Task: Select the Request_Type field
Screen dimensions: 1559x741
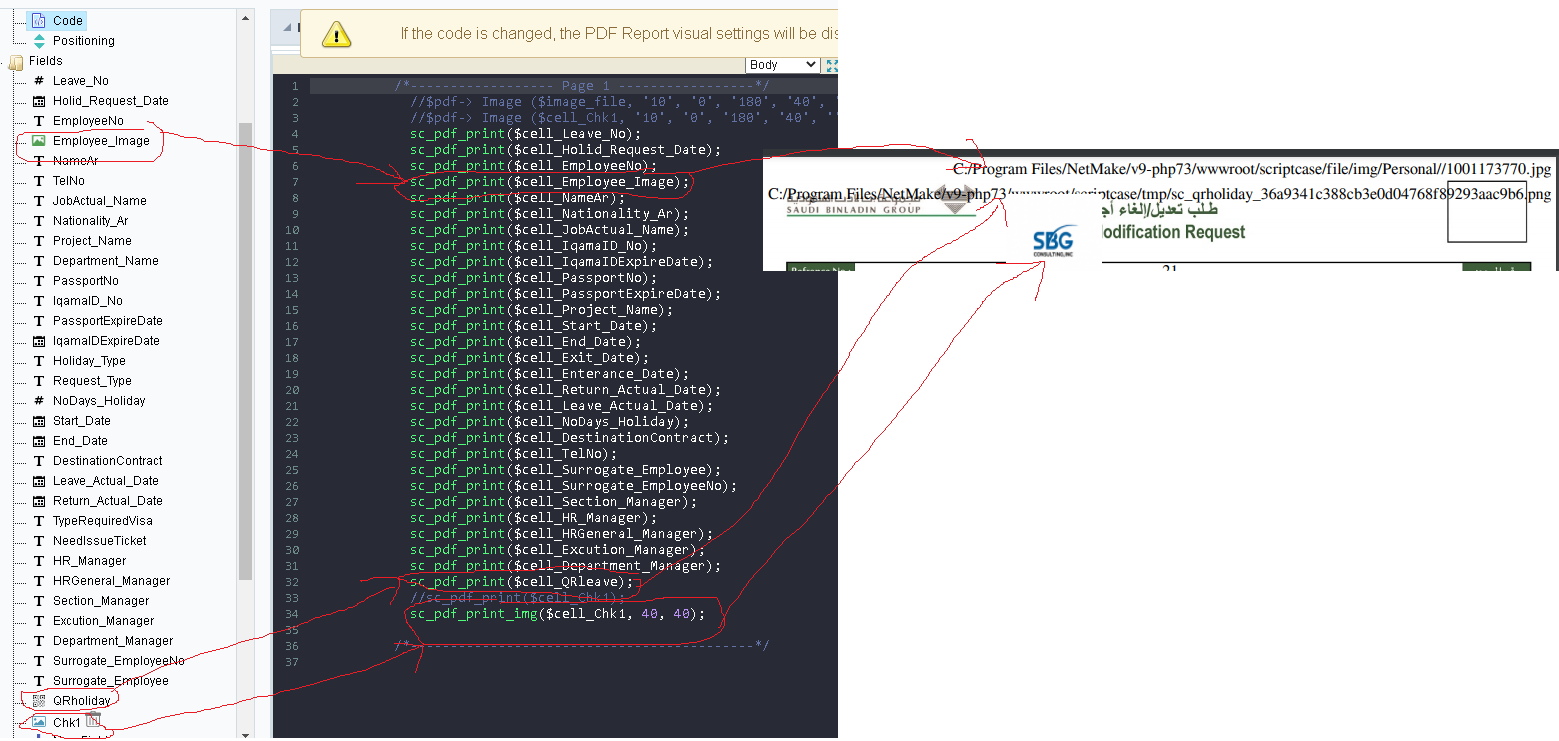Action: (x=92, y=381)
